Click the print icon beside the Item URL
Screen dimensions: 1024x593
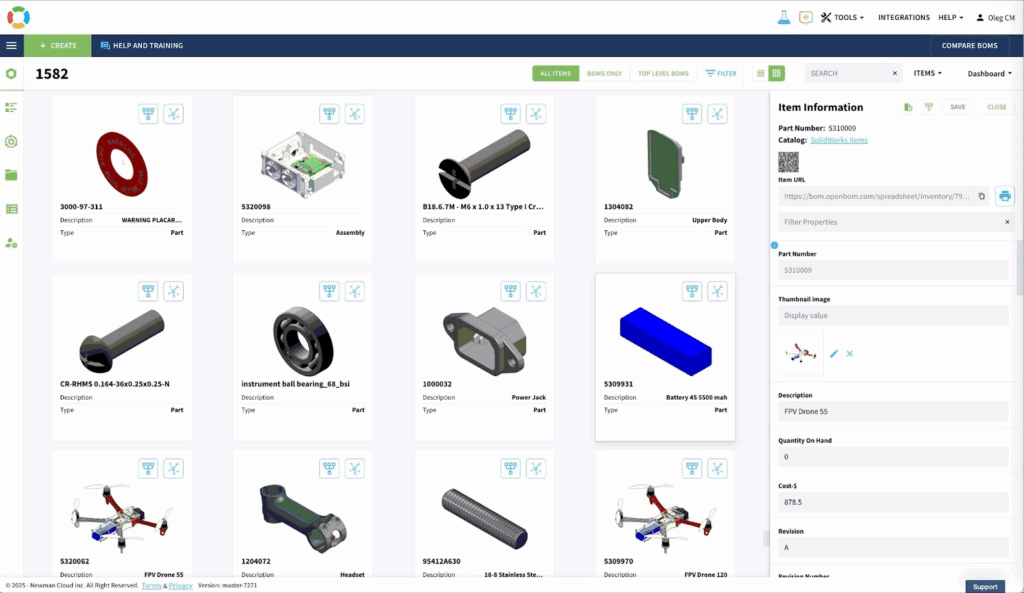1005,196
